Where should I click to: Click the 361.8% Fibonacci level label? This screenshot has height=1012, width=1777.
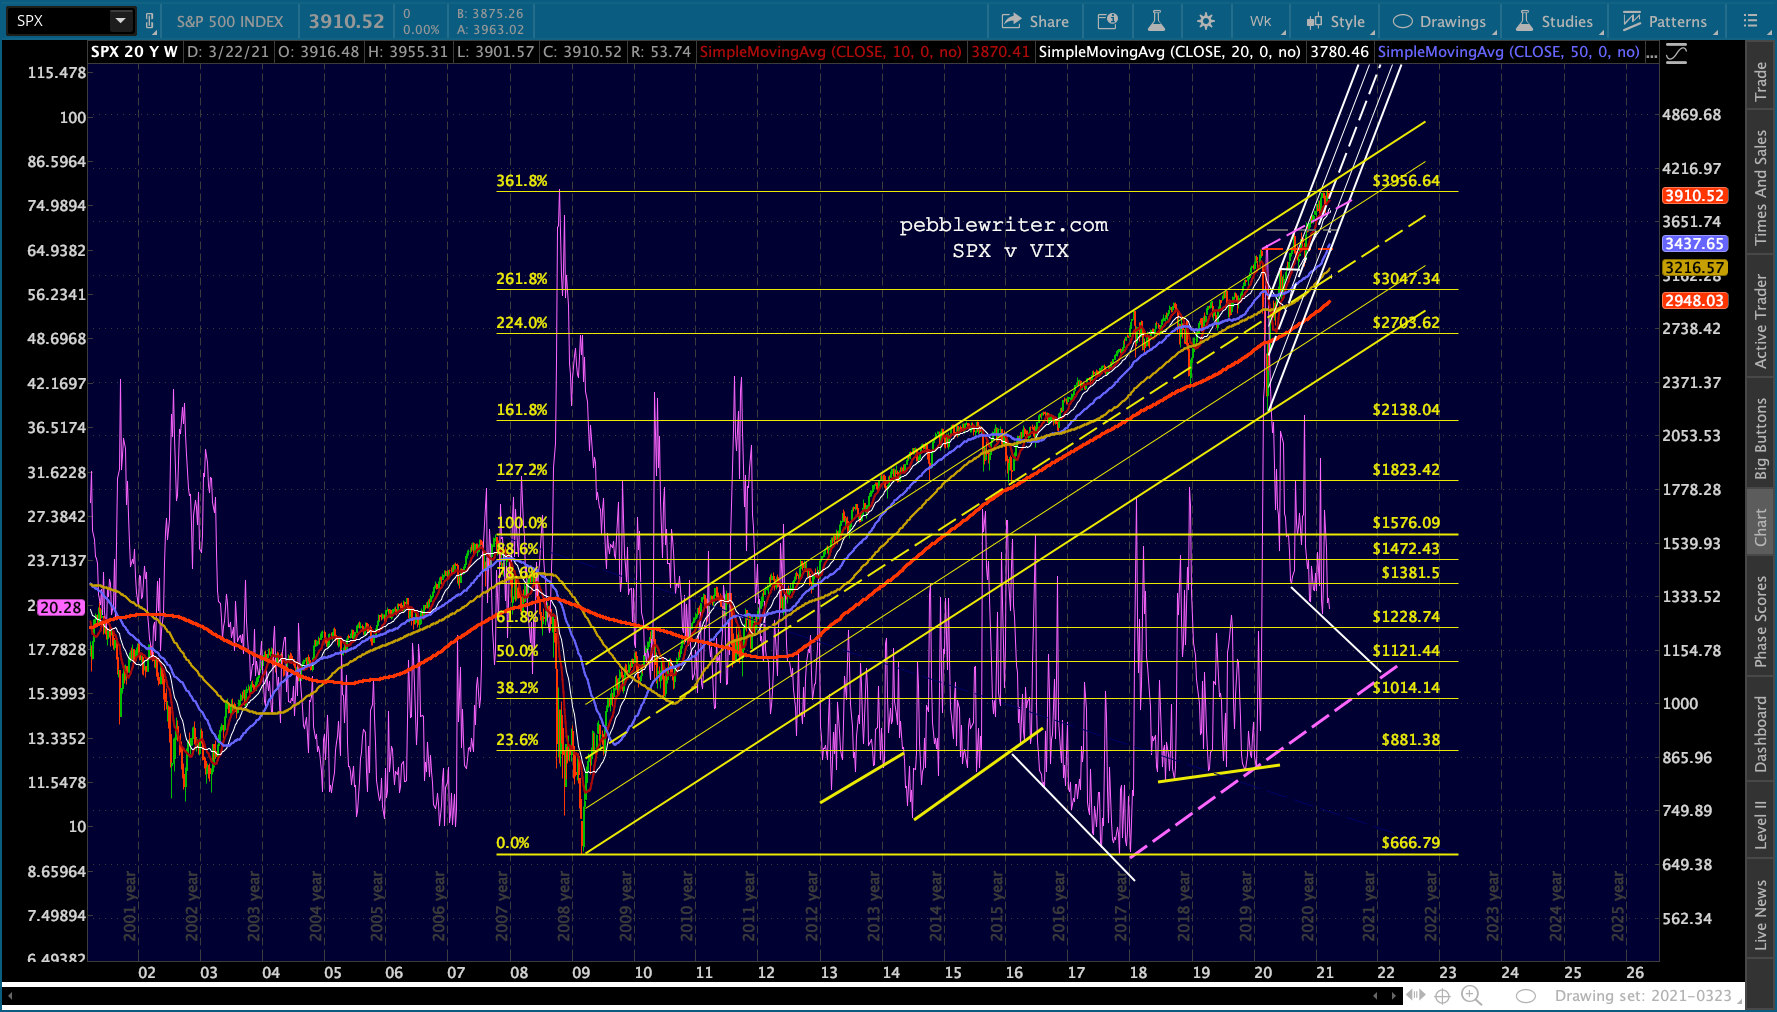pos(522,181)
